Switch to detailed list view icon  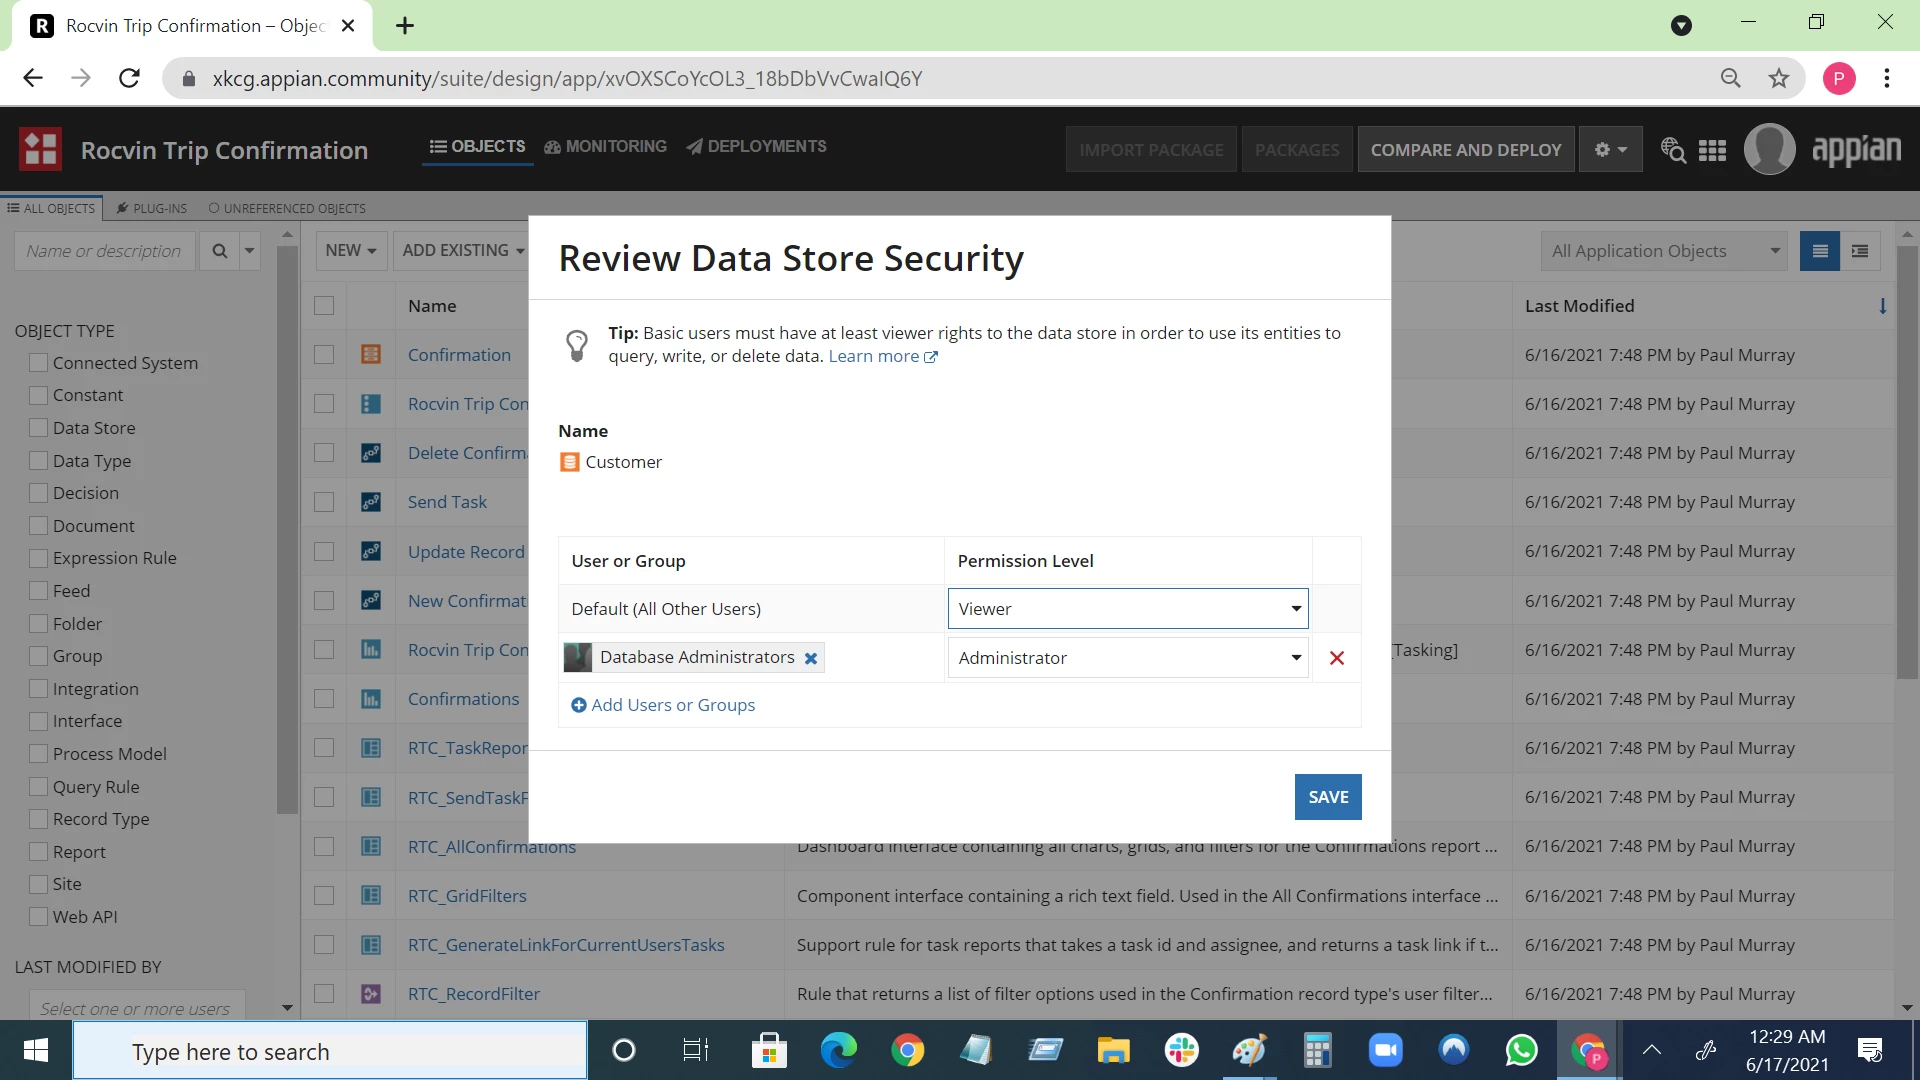[x=1860, y=251]
